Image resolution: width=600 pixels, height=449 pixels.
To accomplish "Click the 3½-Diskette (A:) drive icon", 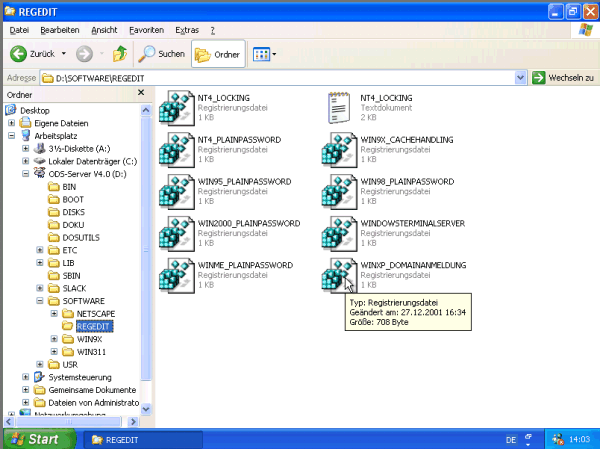I will (40, 149).
